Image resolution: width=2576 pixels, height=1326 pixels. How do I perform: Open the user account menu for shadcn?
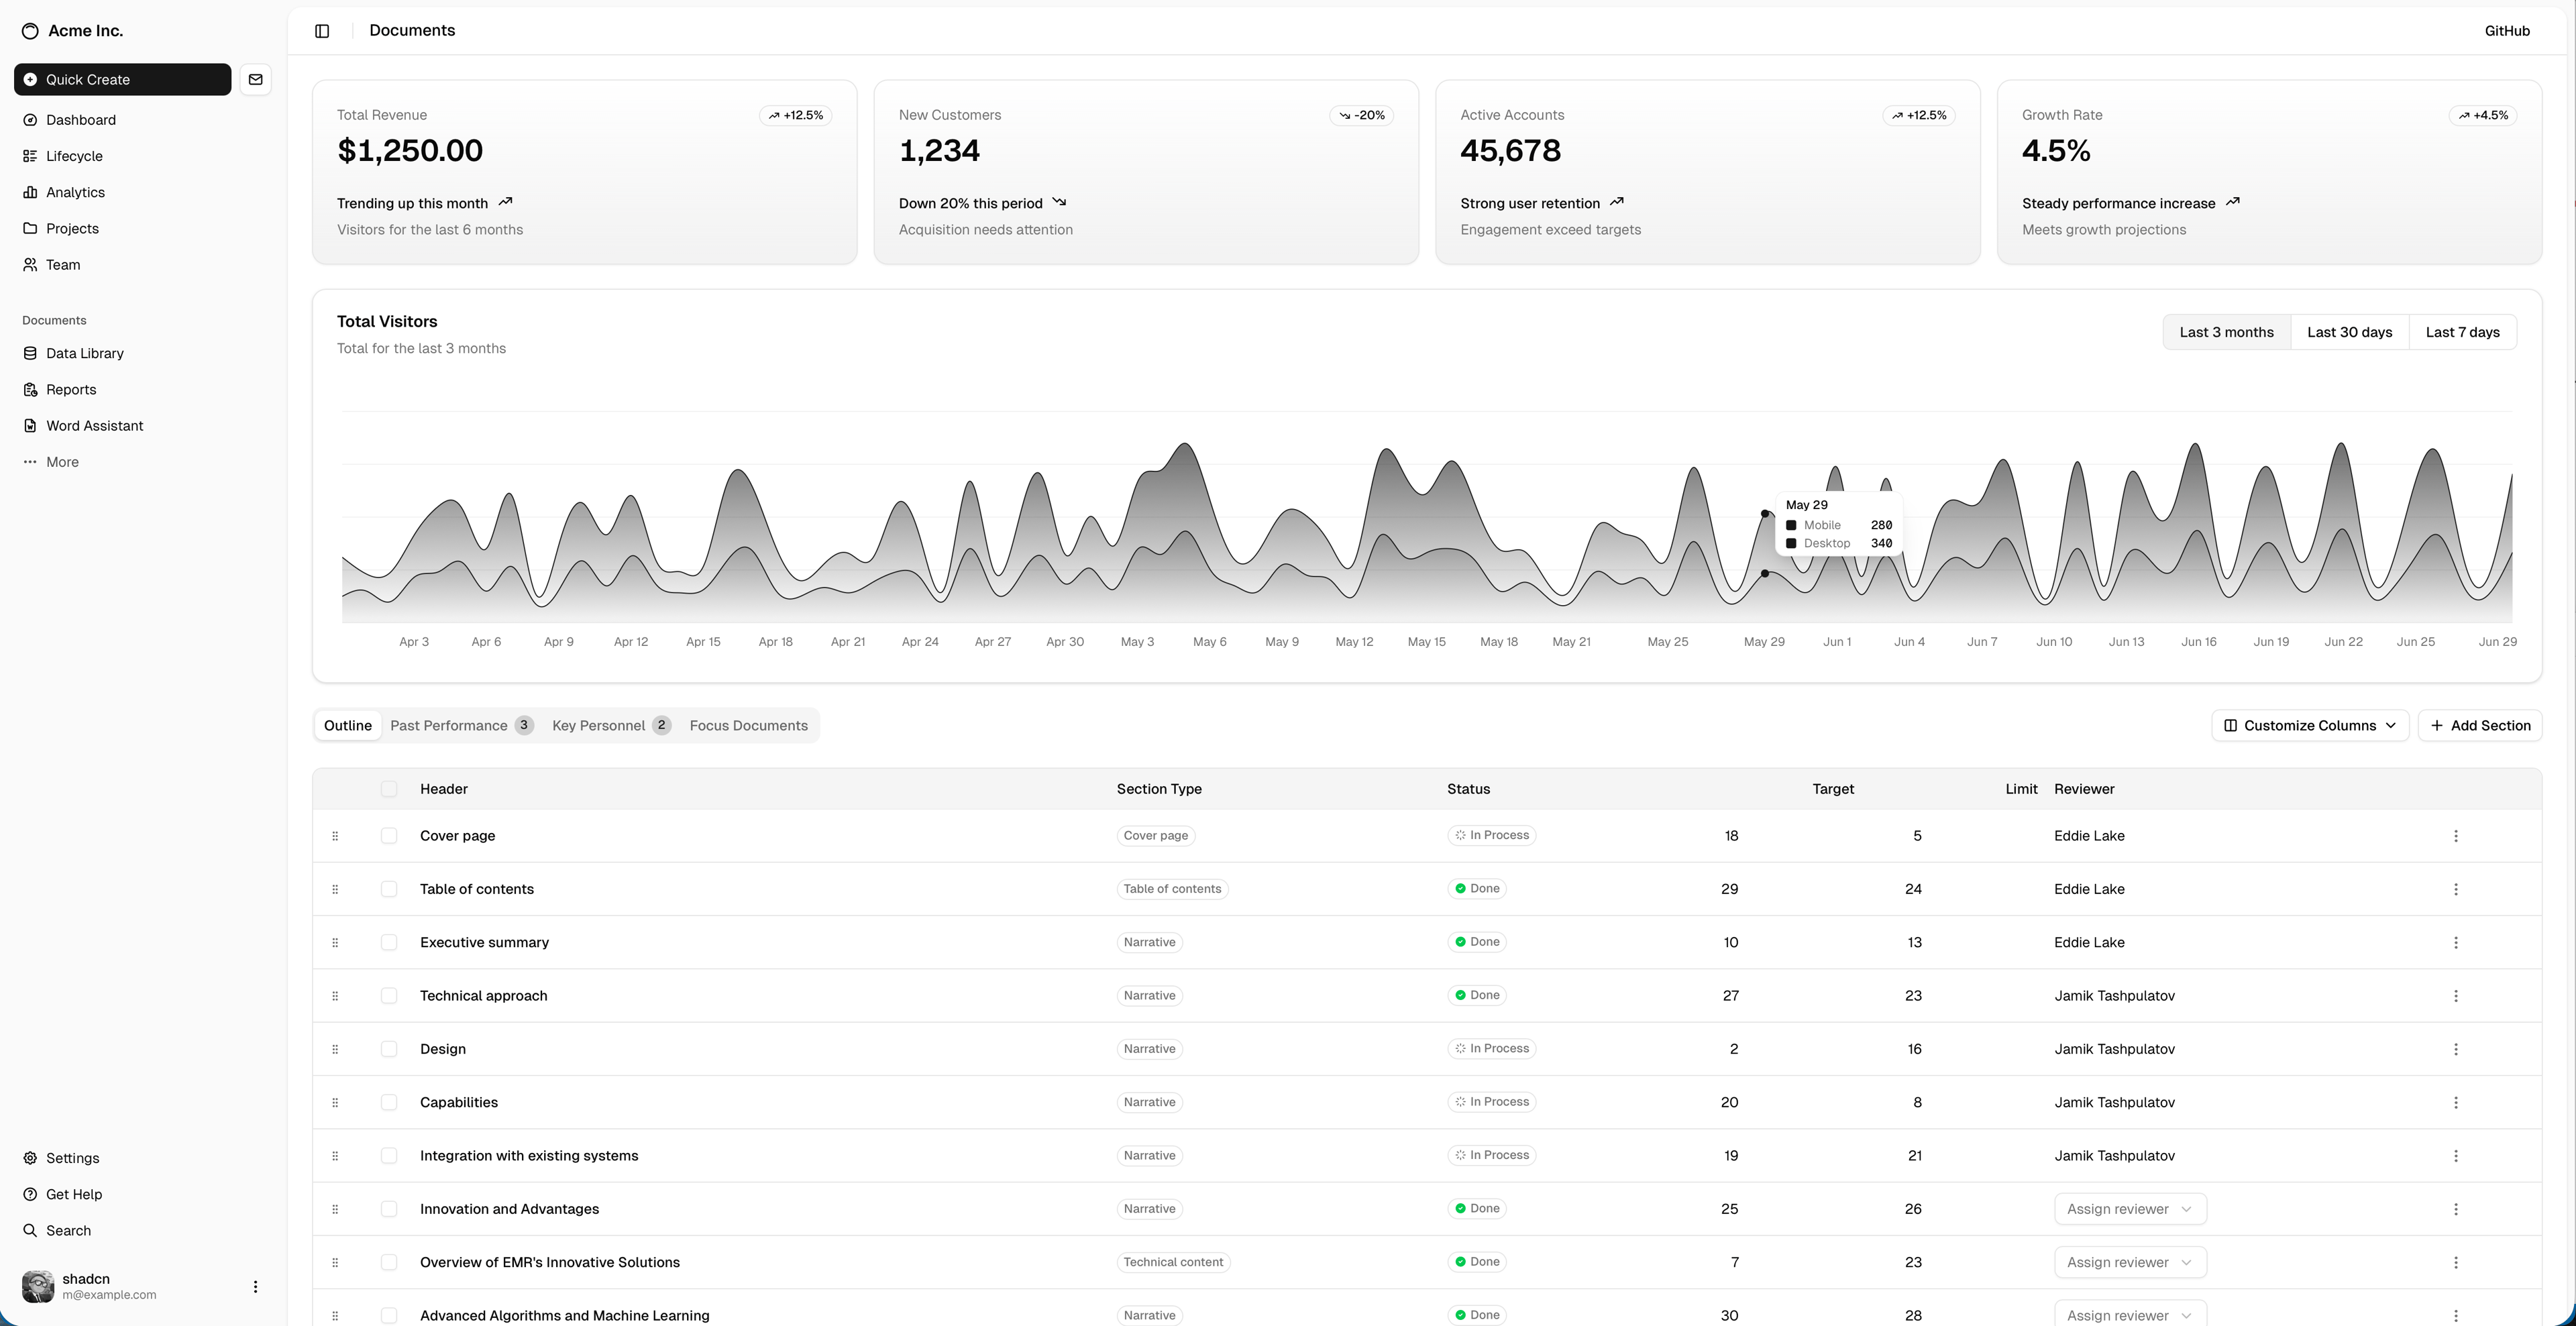pos(255,1286)
